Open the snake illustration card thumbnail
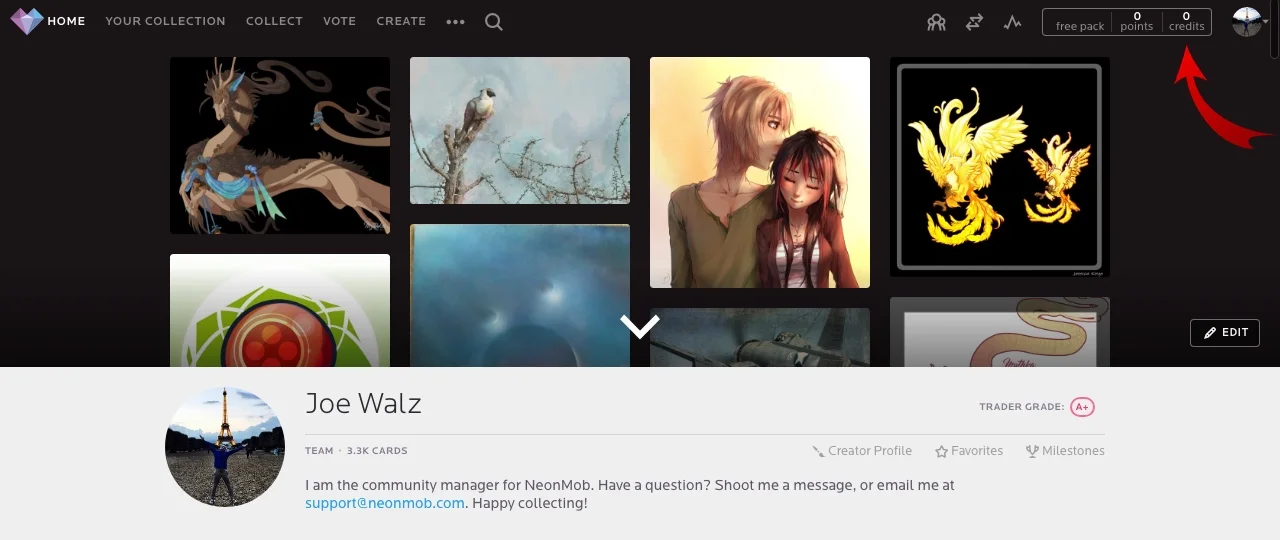1280x540 pixels. [x=1000, y=332]
